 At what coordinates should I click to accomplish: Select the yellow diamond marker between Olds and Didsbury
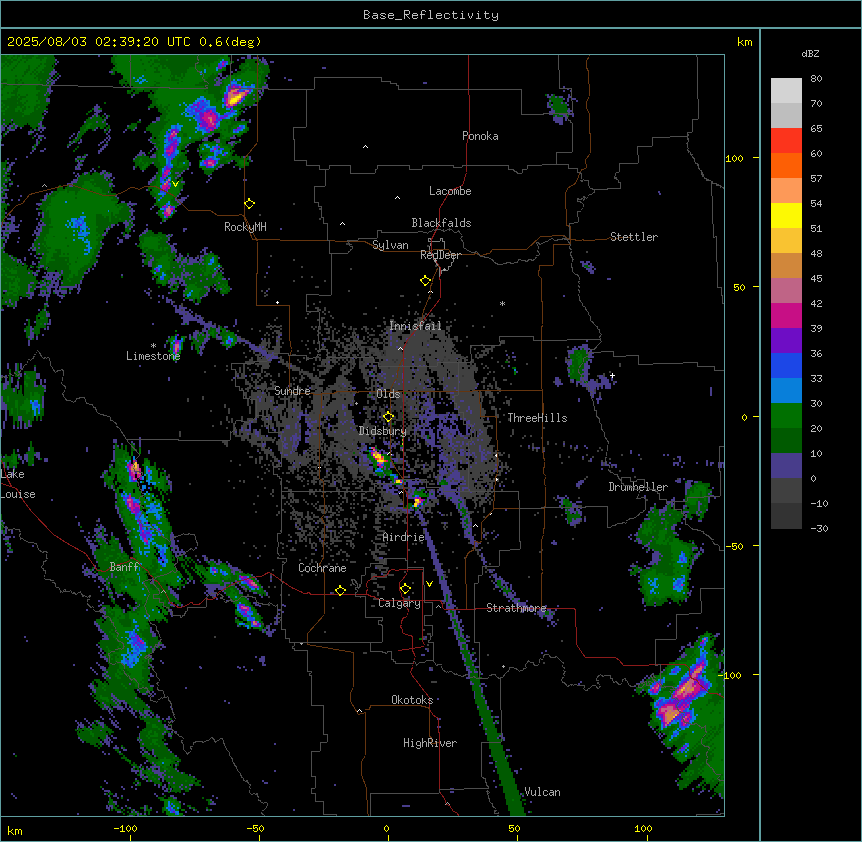click(389, 417)
